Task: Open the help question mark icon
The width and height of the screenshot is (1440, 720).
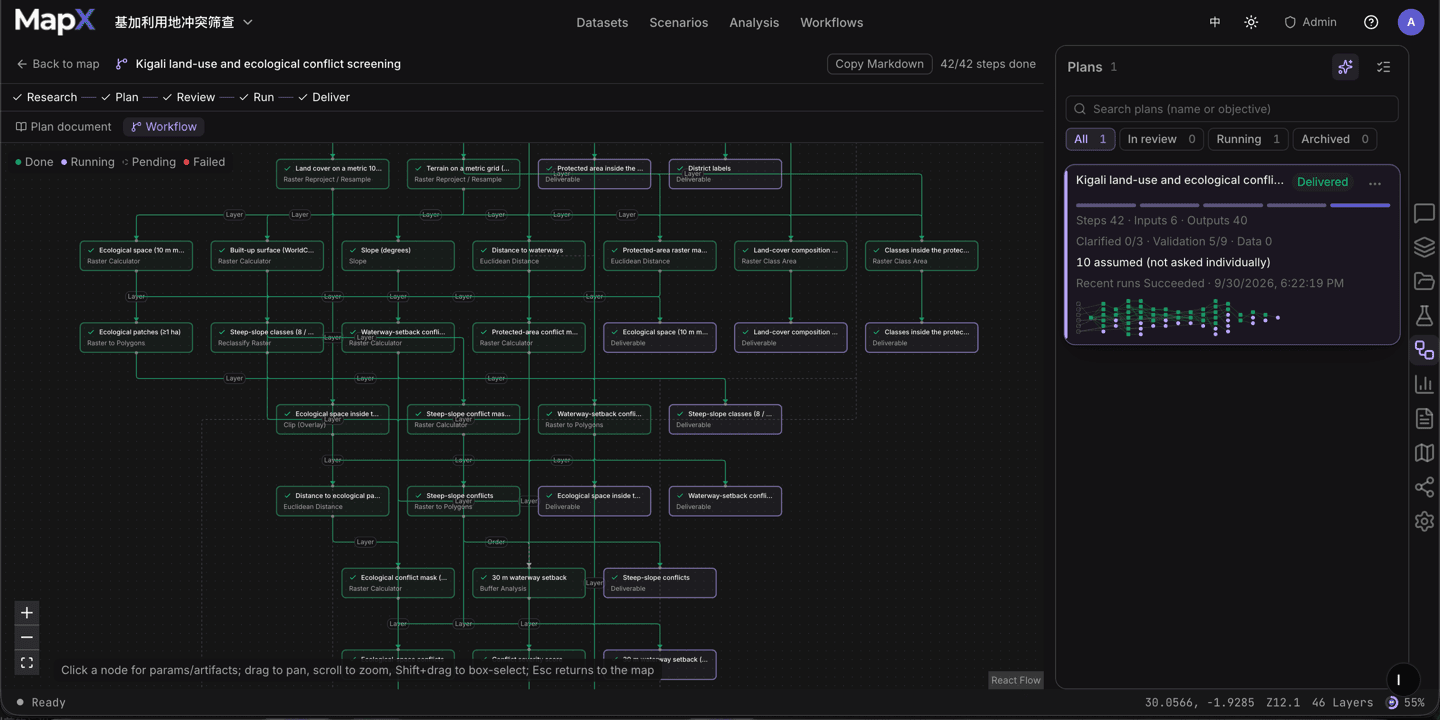Action: (1371, 22)
